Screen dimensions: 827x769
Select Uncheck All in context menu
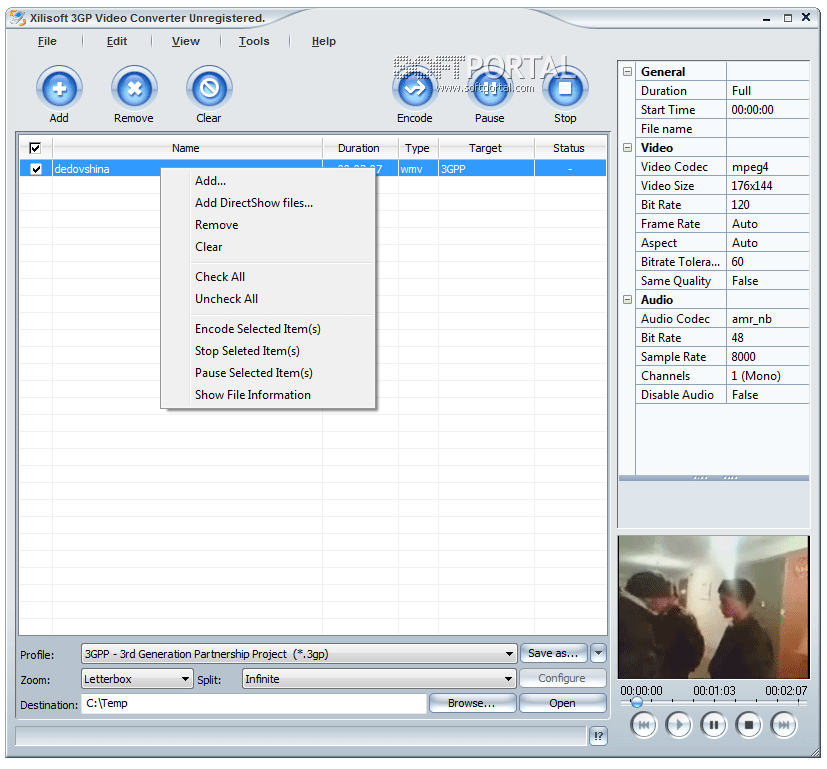click(x=268, y=299)
